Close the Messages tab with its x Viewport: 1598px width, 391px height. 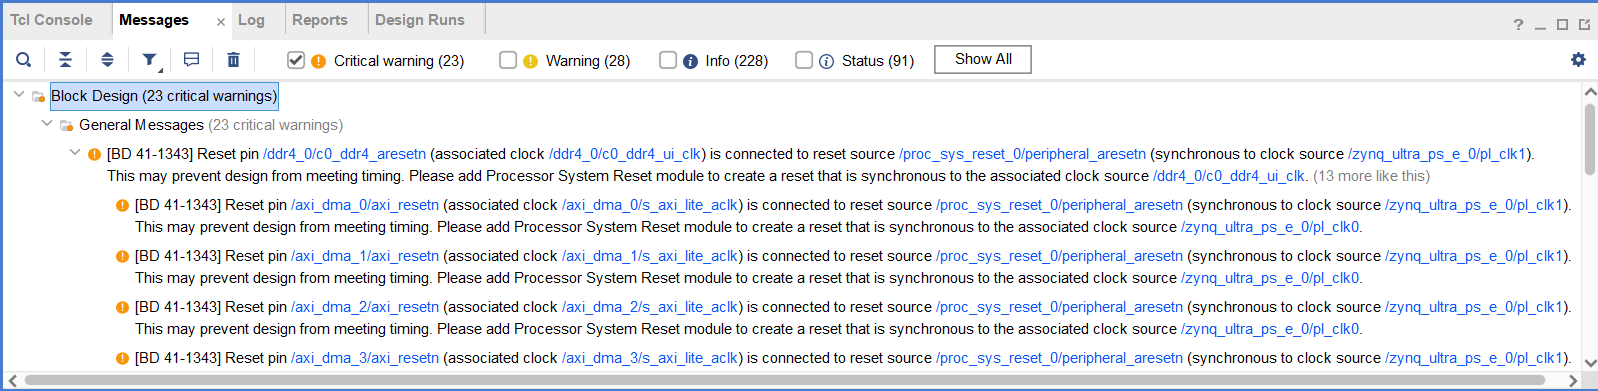point(220,21)
